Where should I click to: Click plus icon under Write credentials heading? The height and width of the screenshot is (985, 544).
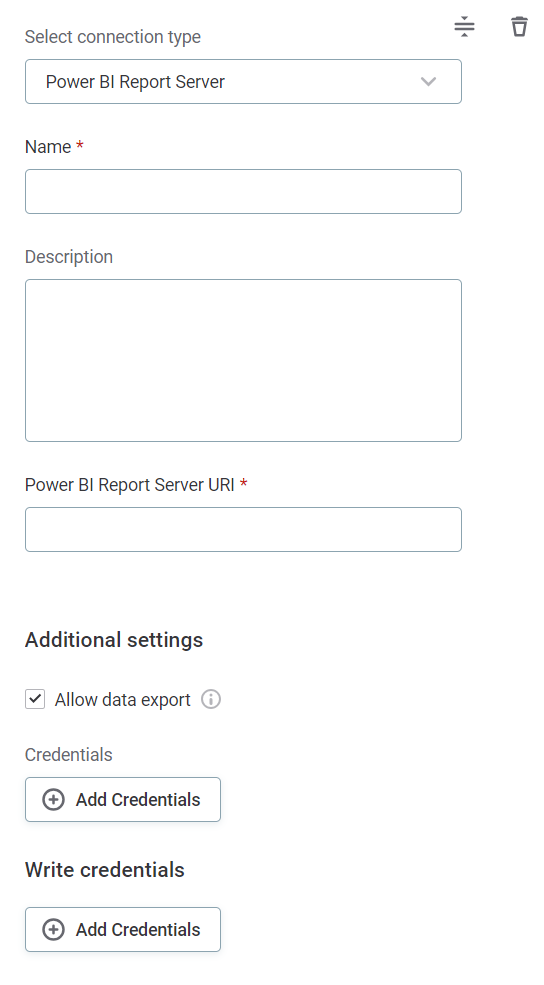point(53,930)
